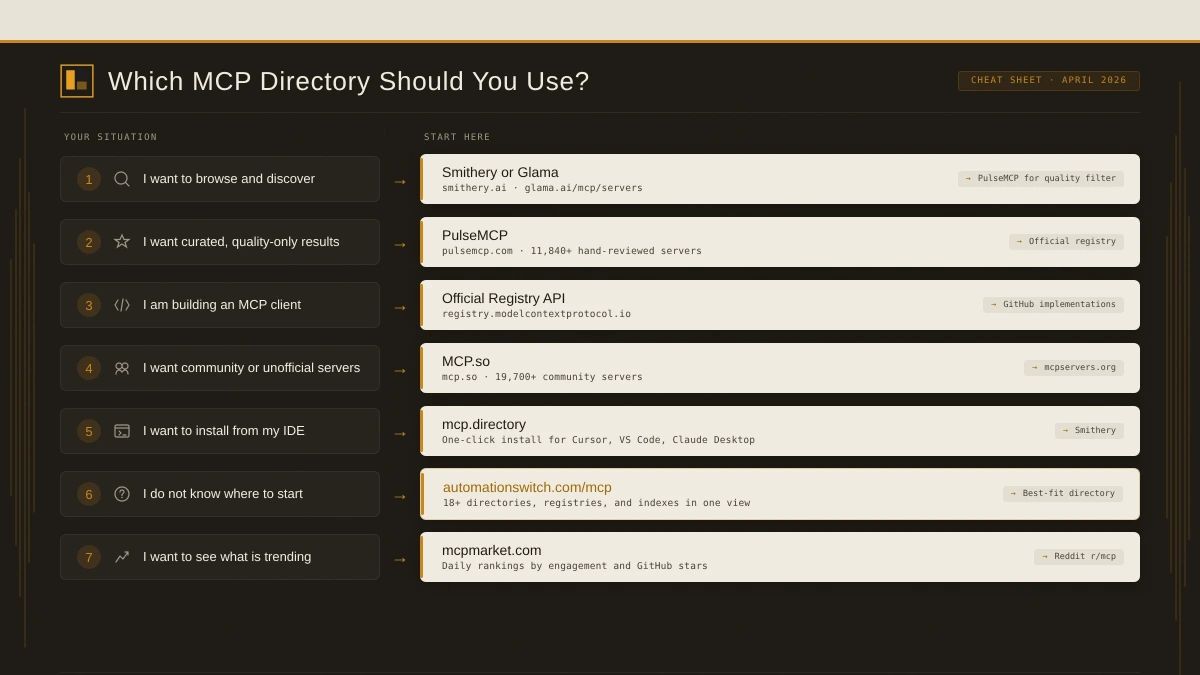Image resolution: width=1200 pixels, height=675 pixels.
Task: Click the question mark icon for not knowing where to start
Action: 121,493
